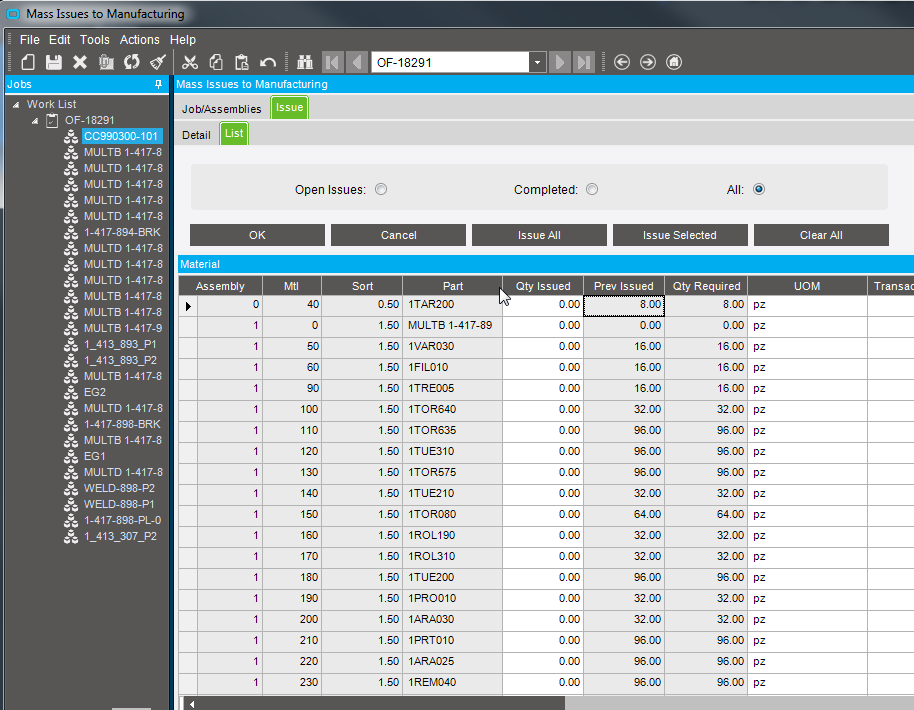This screenshot has width=914, height=710.
Task: Click the pin icon in Jobs panel
Action: 158,85
